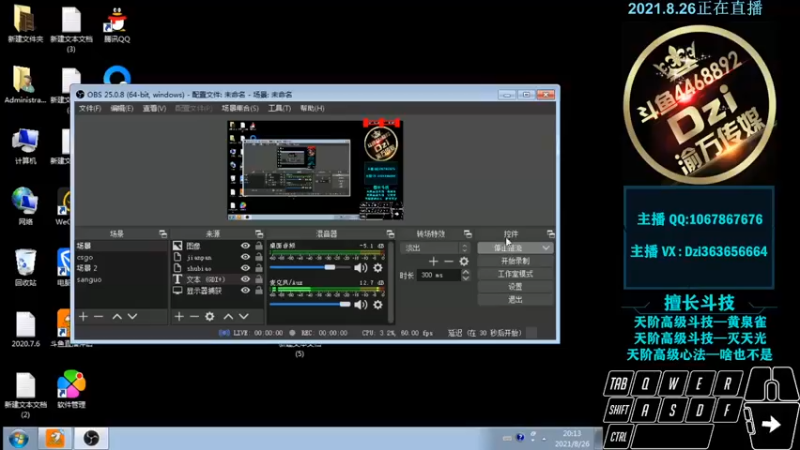Undock the 混音器 panel with its float icon
The height and width of the screenshot is (450, 800).
coord(390,234)
